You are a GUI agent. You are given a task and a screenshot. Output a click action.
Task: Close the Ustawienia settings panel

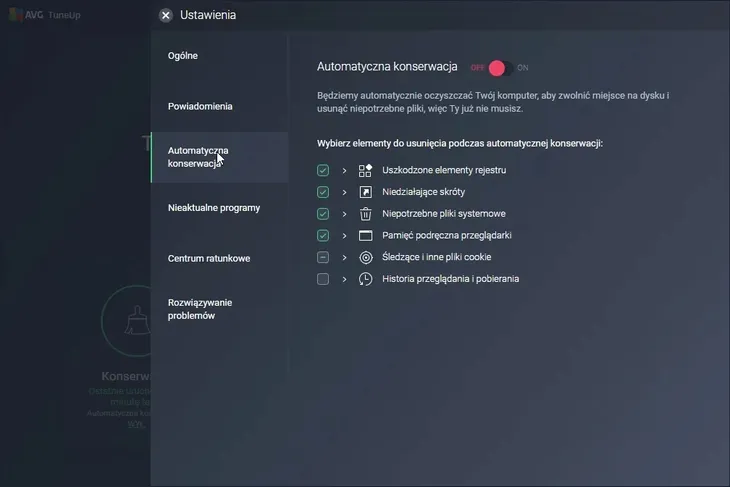point(166,15)
